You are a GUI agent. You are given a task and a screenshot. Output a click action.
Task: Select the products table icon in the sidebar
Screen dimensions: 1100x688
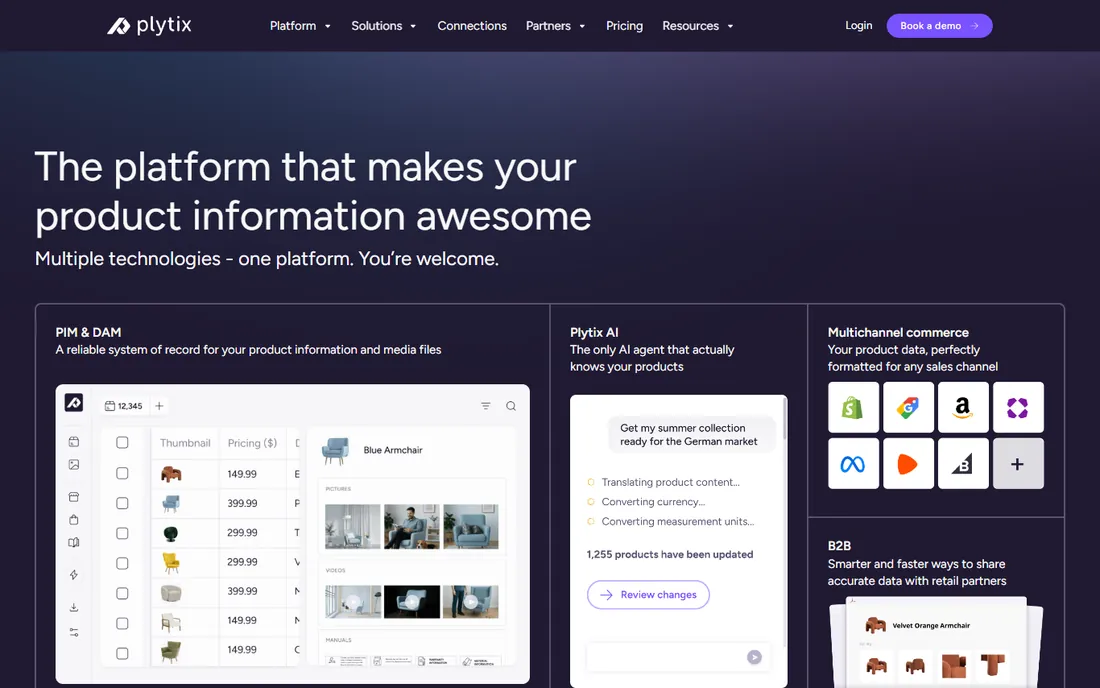[74, 442]
